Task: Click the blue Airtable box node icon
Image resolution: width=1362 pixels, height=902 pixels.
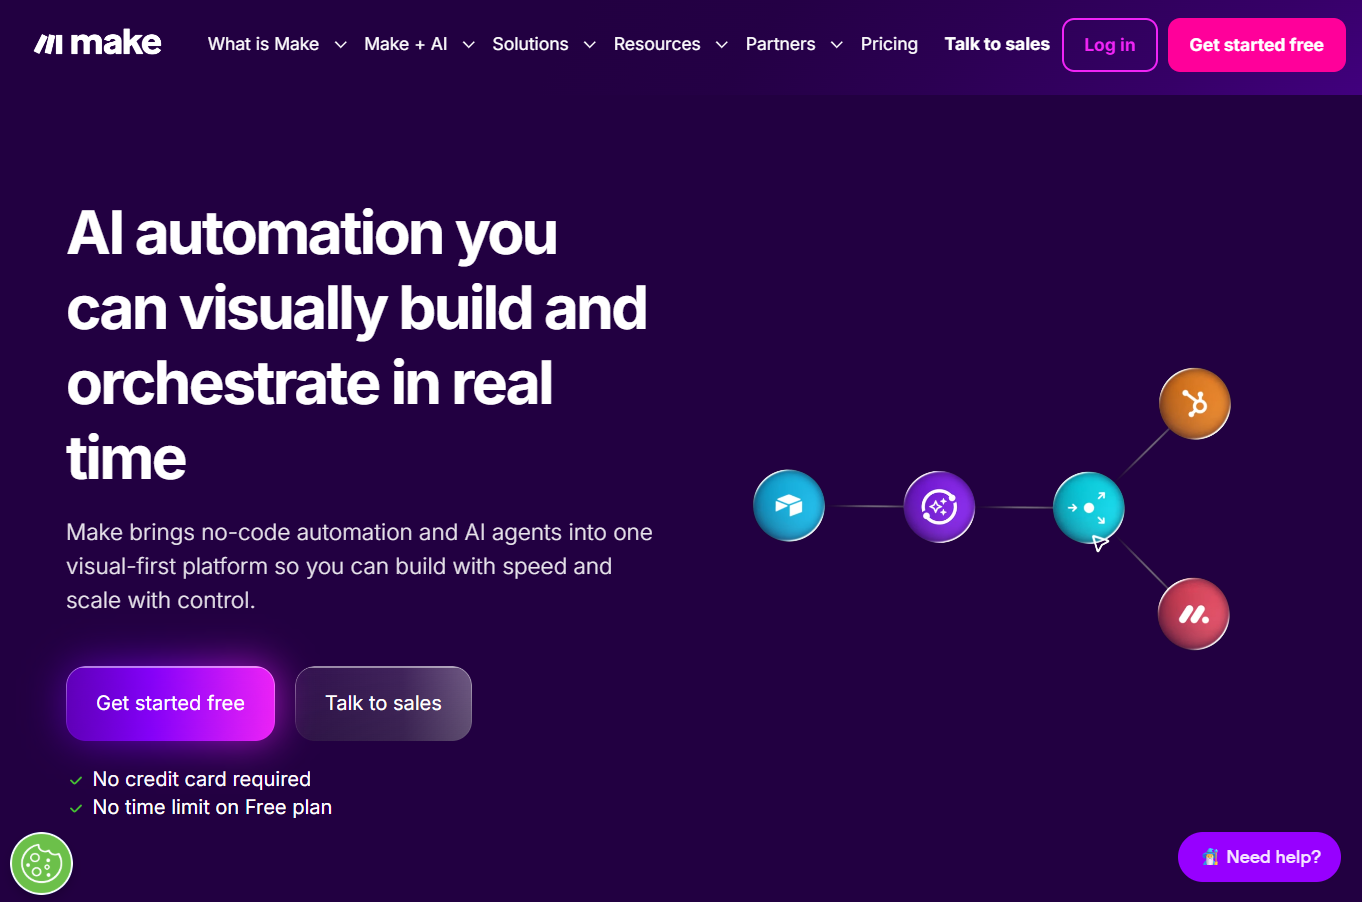Action: coord(788,506)
